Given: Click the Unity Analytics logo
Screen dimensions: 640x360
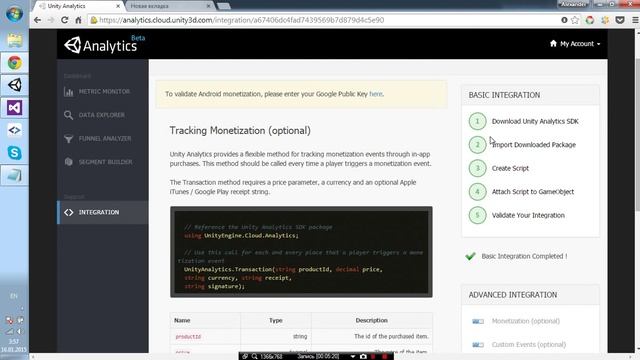Looking at the screenshot, I should pos(101,45).
